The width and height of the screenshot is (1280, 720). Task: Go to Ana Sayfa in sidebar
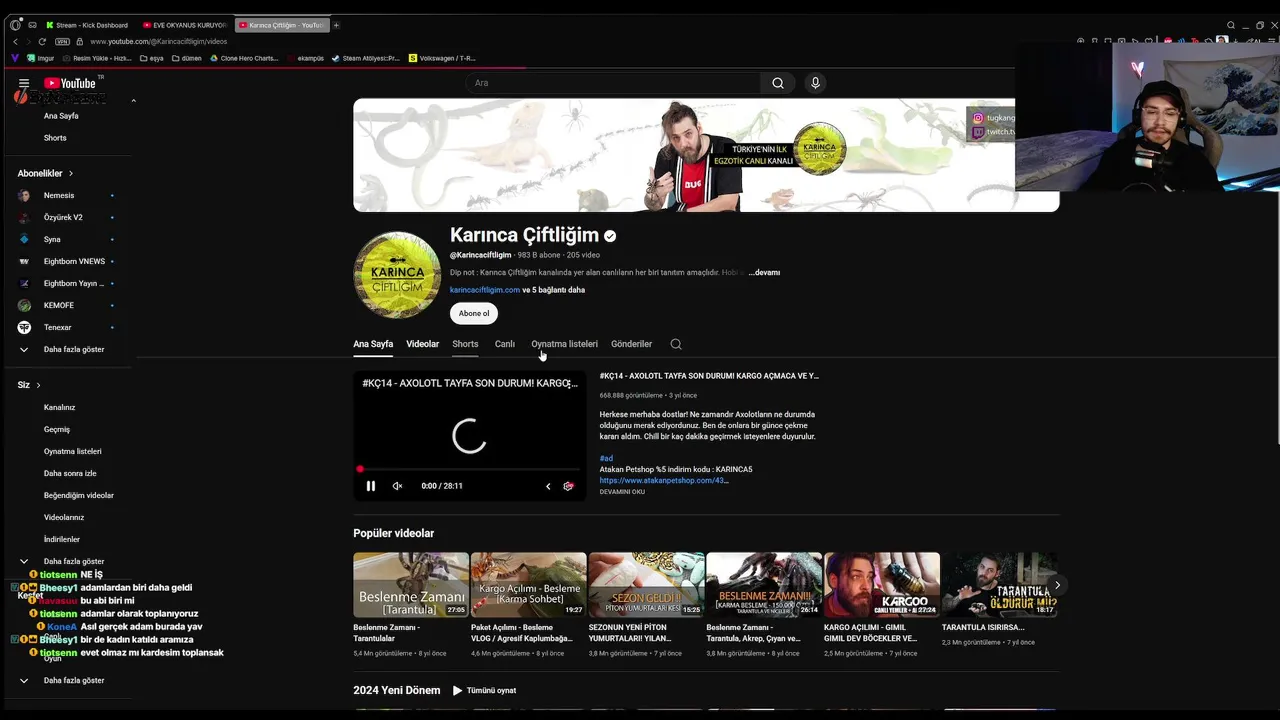61,116
